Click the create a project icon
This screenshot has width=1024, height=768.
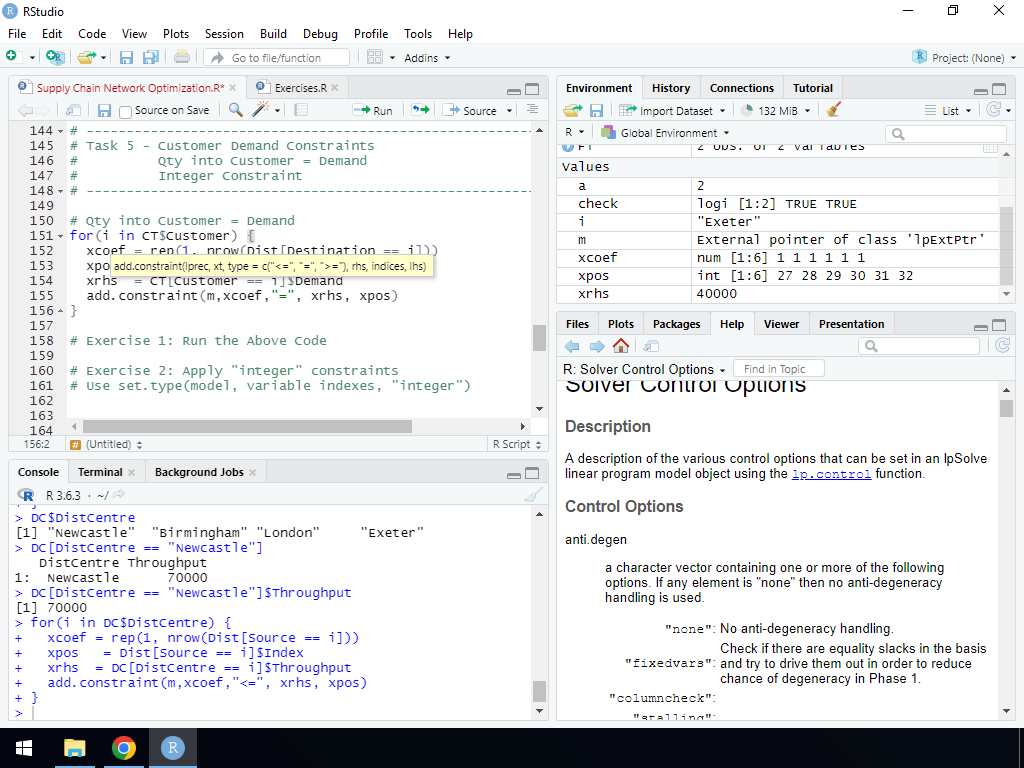click(x=55, y=58)
